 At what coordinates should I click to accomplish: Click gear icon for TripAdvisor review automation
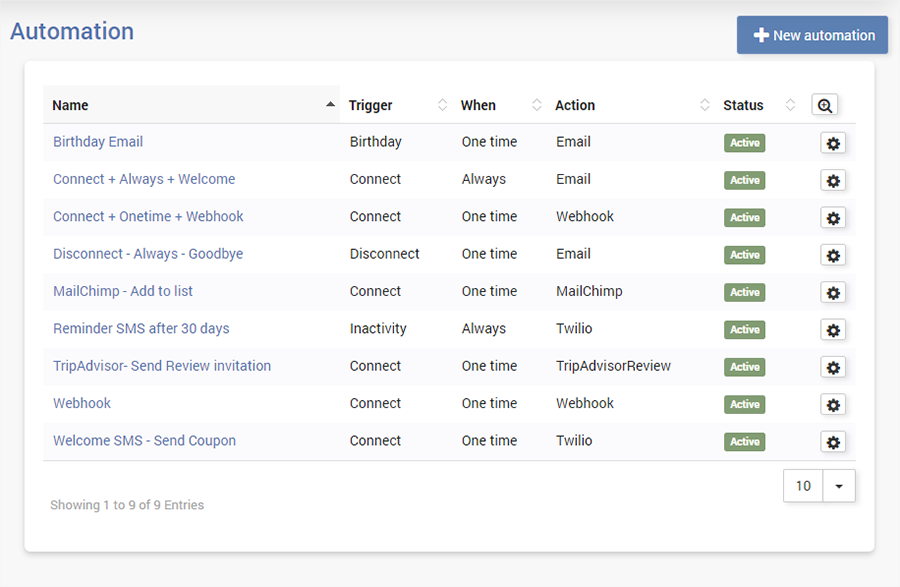(833, 367)
